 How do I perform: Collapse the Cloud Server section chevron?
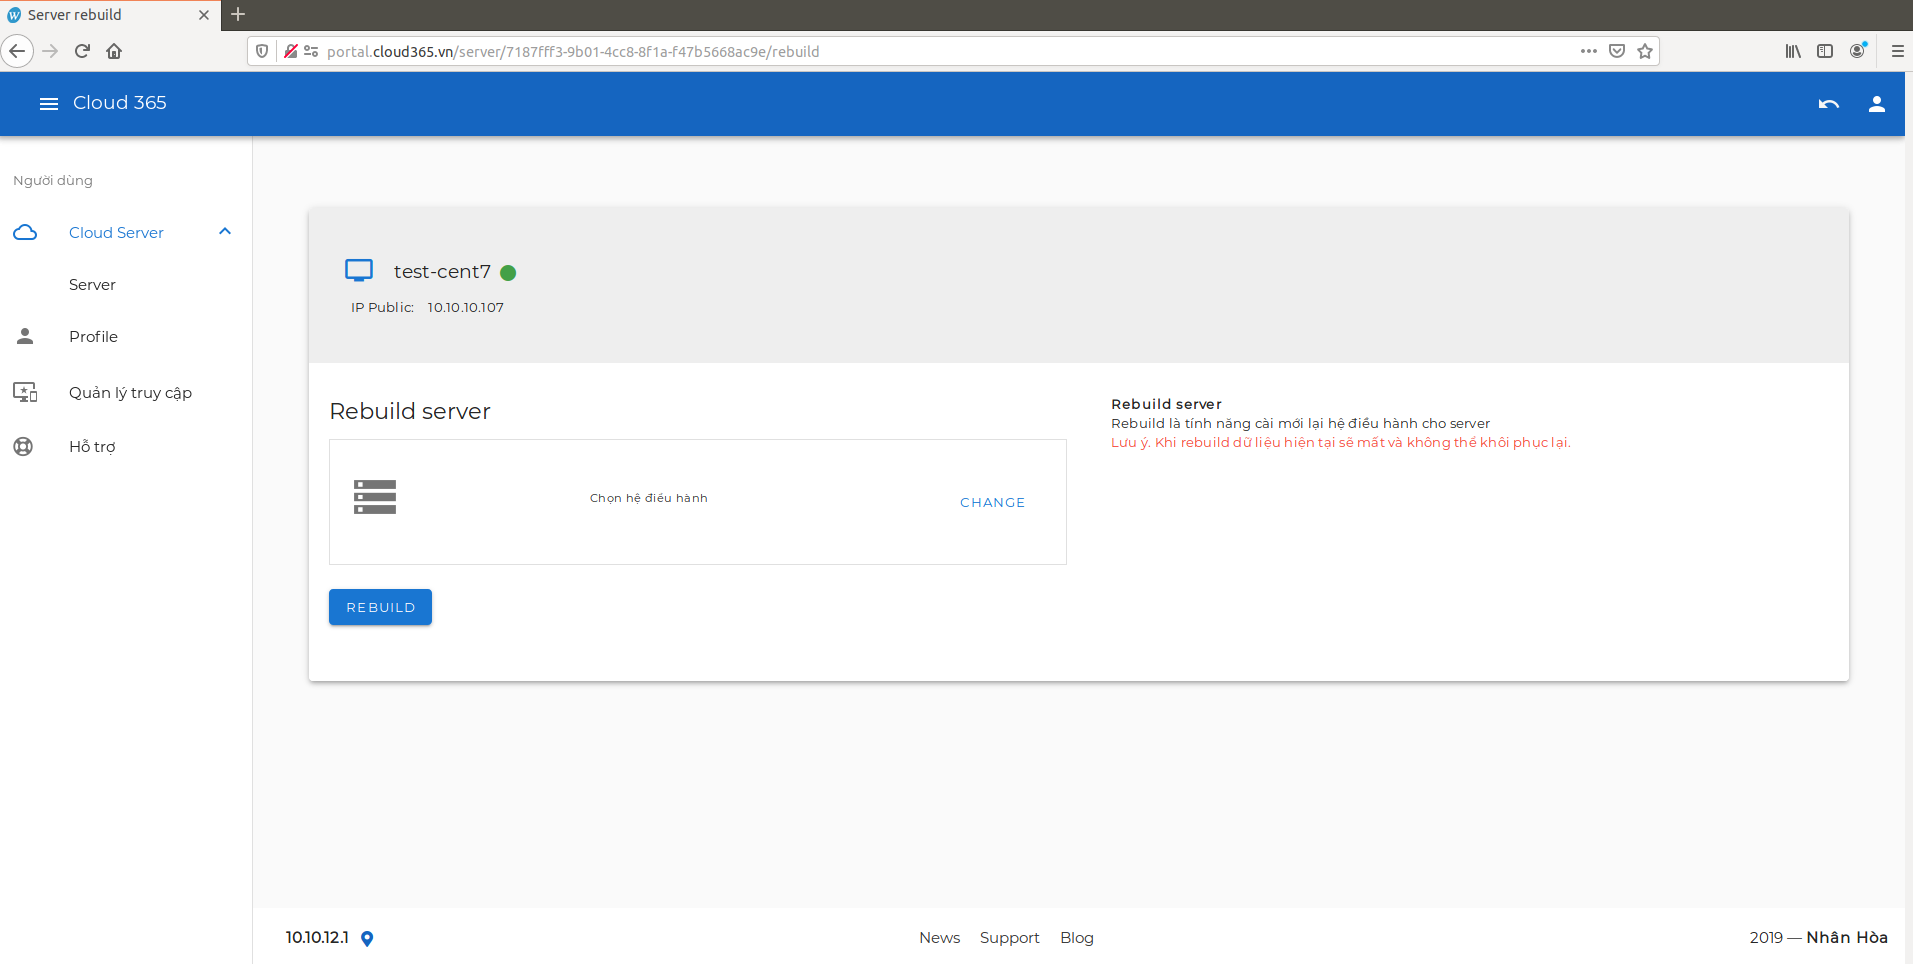coord(225,232)
